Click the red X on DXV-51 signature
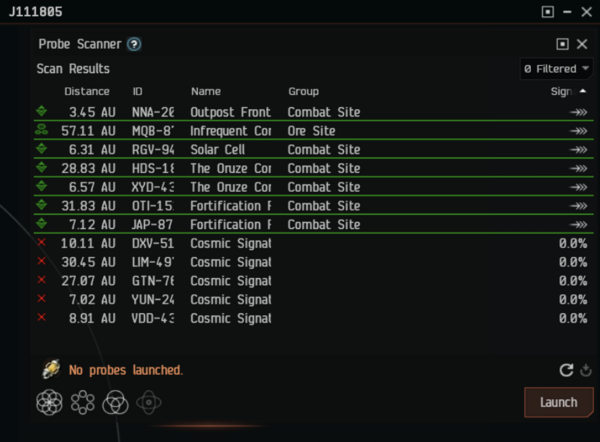Viewport: 600px width, 442px height. (x=41, y=243)
